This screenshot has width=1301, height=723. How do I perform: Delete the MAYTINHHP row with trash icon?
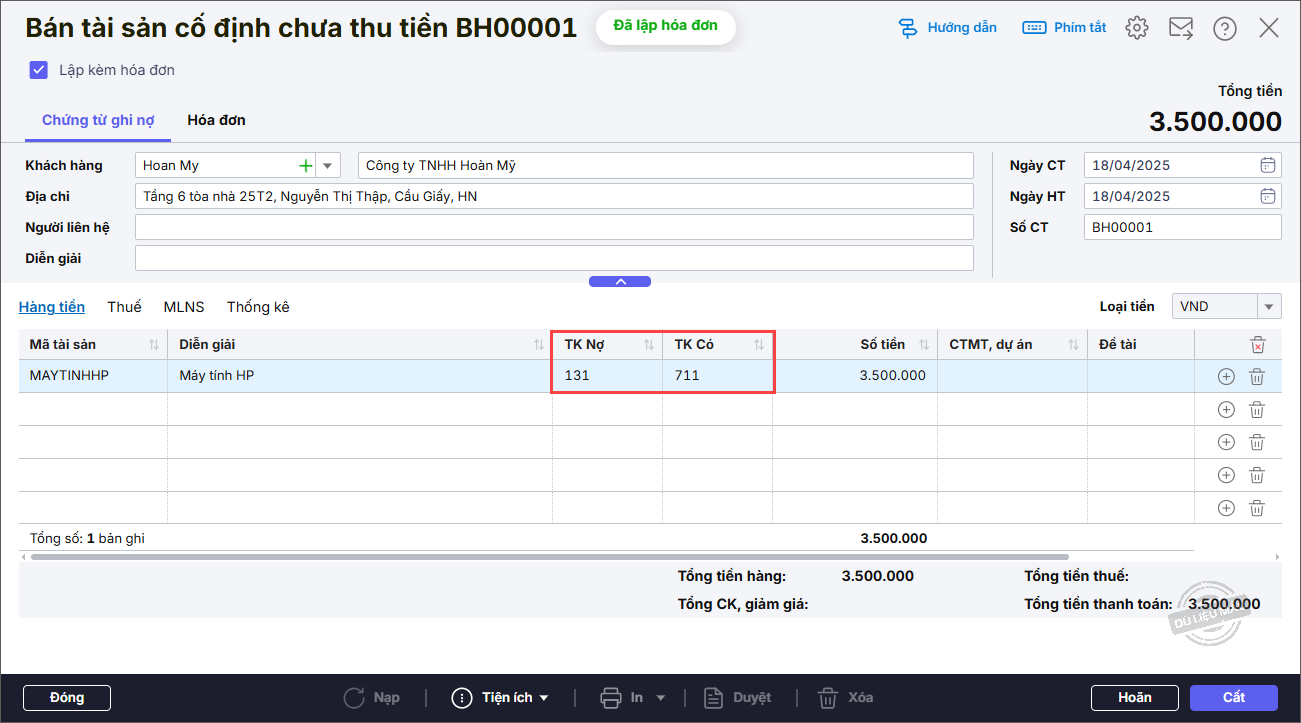(1257, 377)
